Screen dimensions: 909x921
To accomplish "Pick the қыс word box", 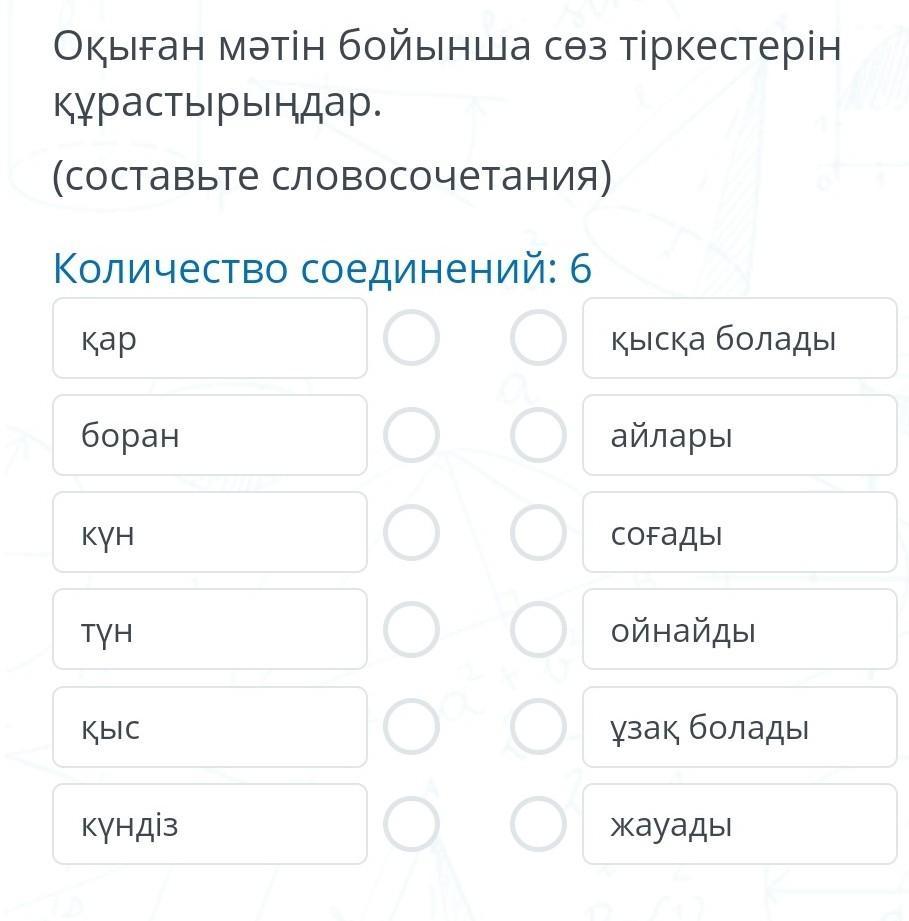I will coord(210,727).
